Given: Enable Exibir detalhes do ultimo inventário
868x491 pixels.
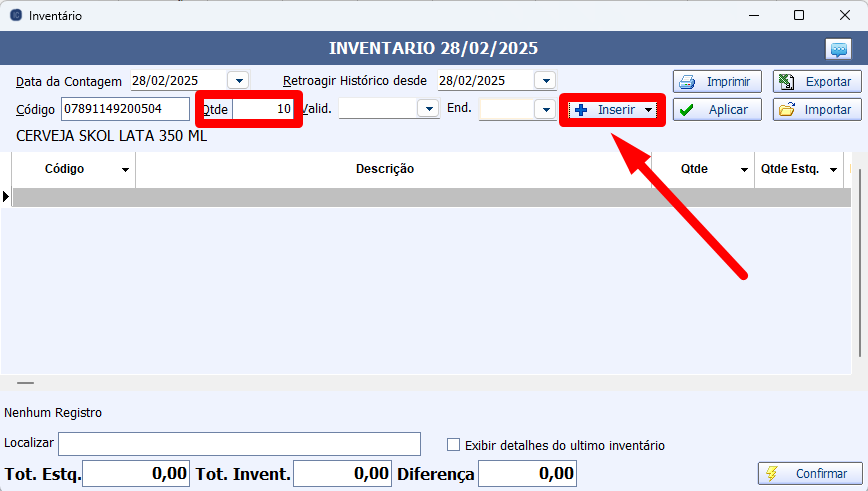Looking at the screenshot, I should (x=454, y=445).
